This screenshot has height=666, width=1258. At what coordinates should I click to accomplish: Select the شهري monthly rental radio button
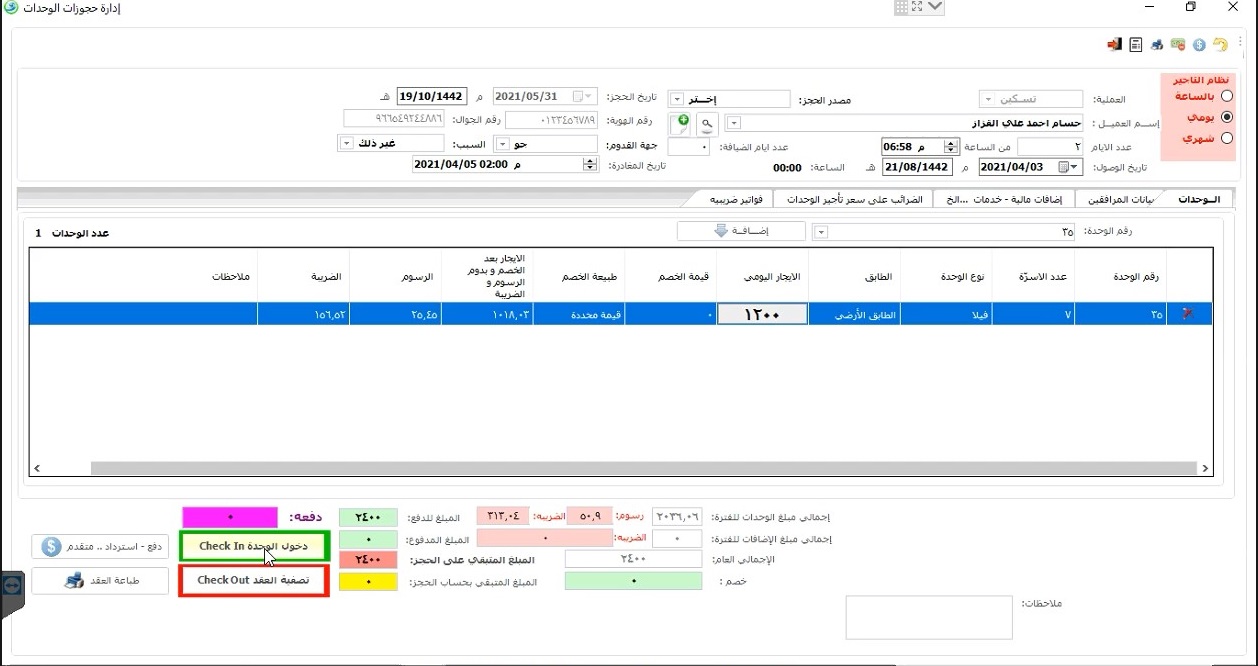(x=1227, y=138)
